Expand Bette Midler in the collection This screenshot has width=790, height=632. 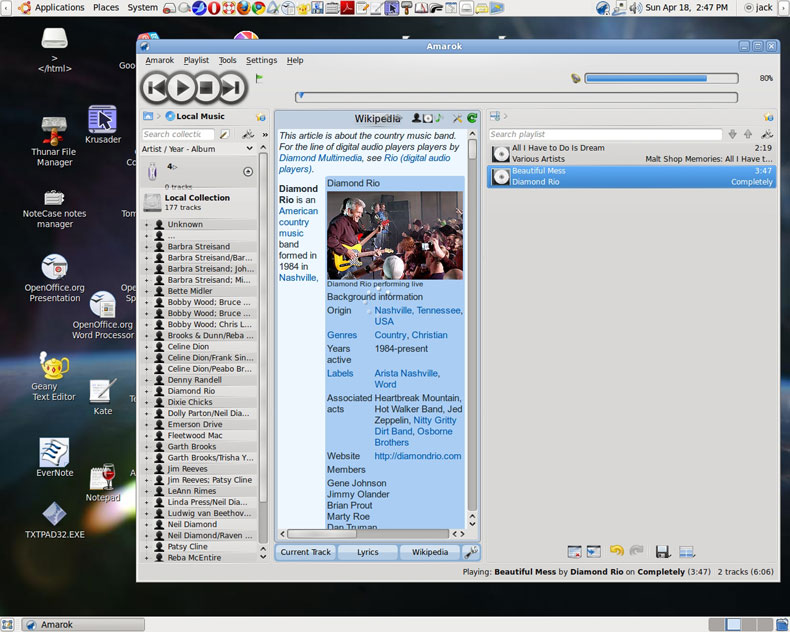[x=147, y=291]
